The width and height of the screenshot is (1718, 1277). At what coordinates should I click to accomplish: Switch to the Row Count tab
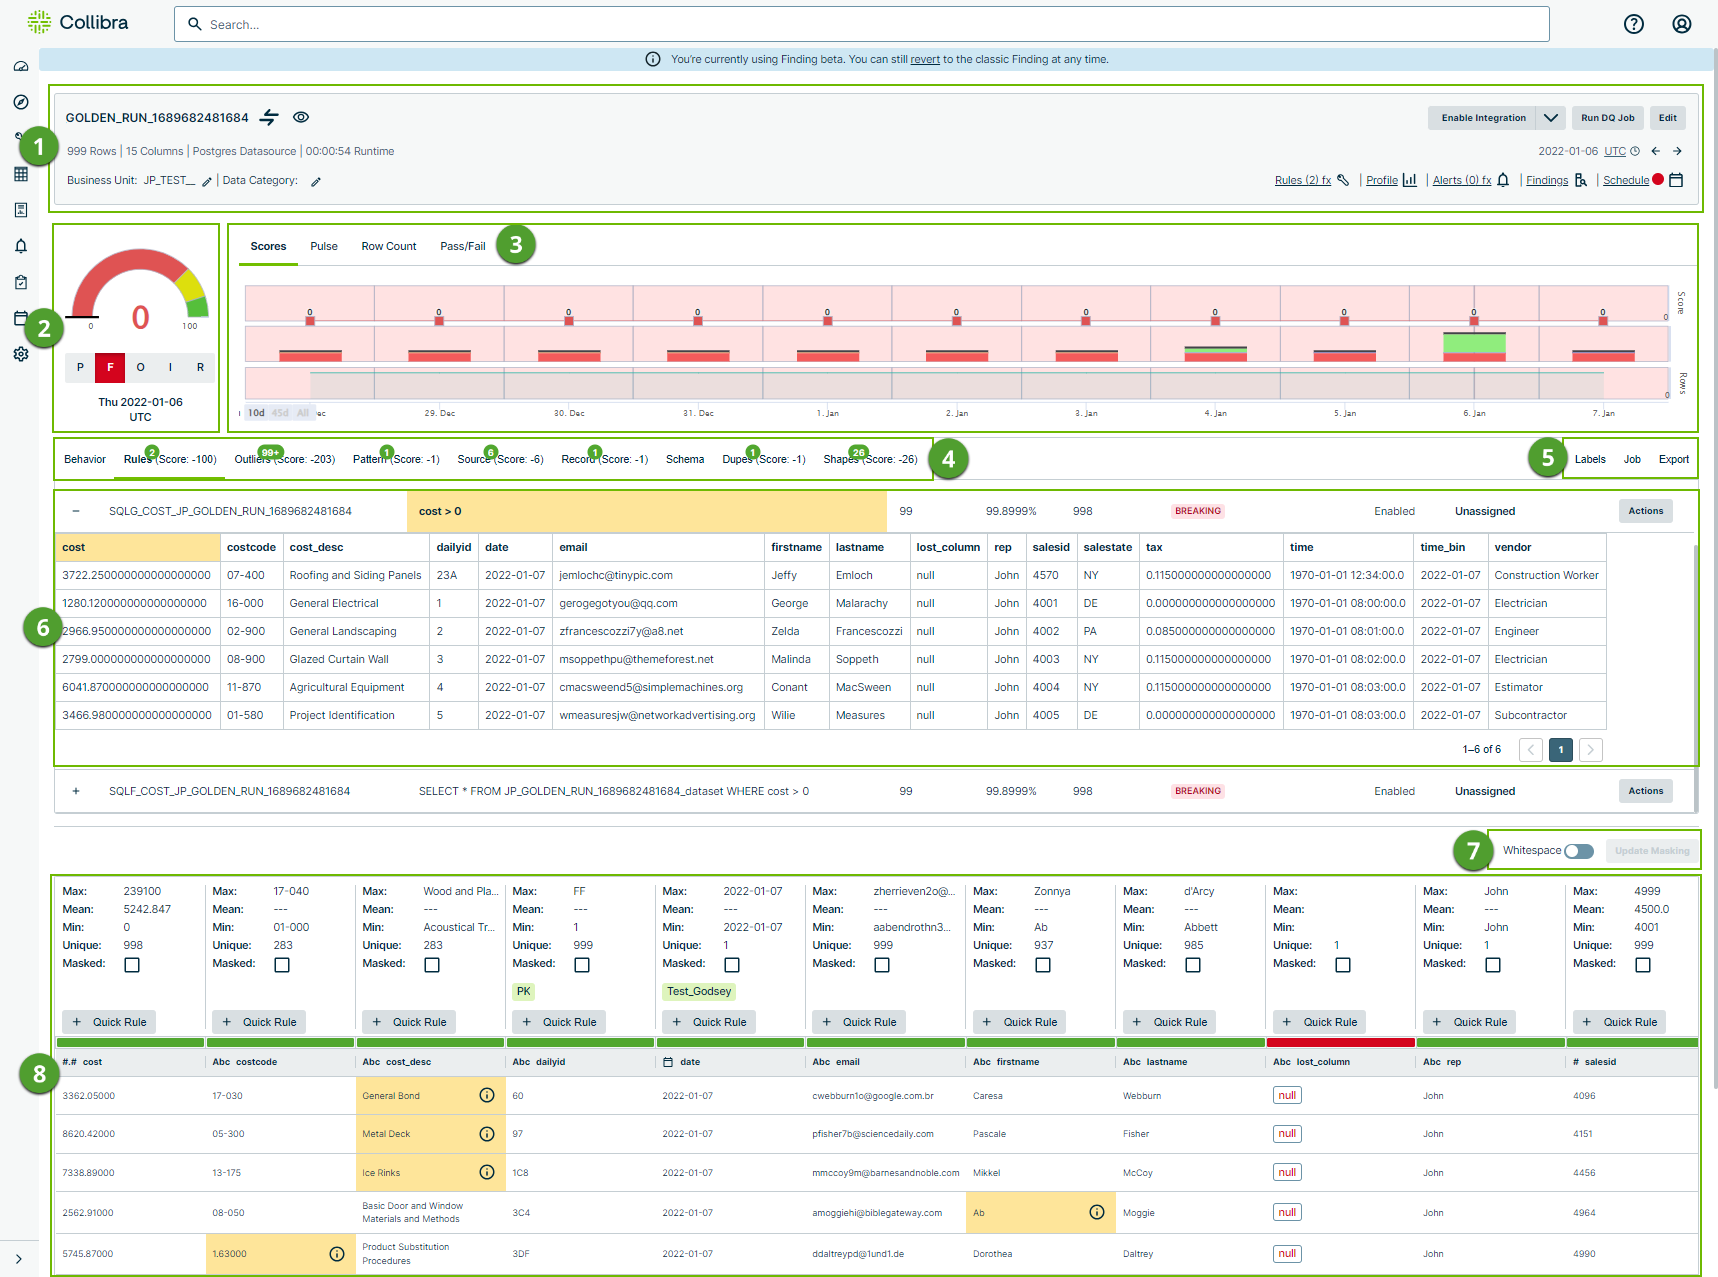tap(388, 246)
